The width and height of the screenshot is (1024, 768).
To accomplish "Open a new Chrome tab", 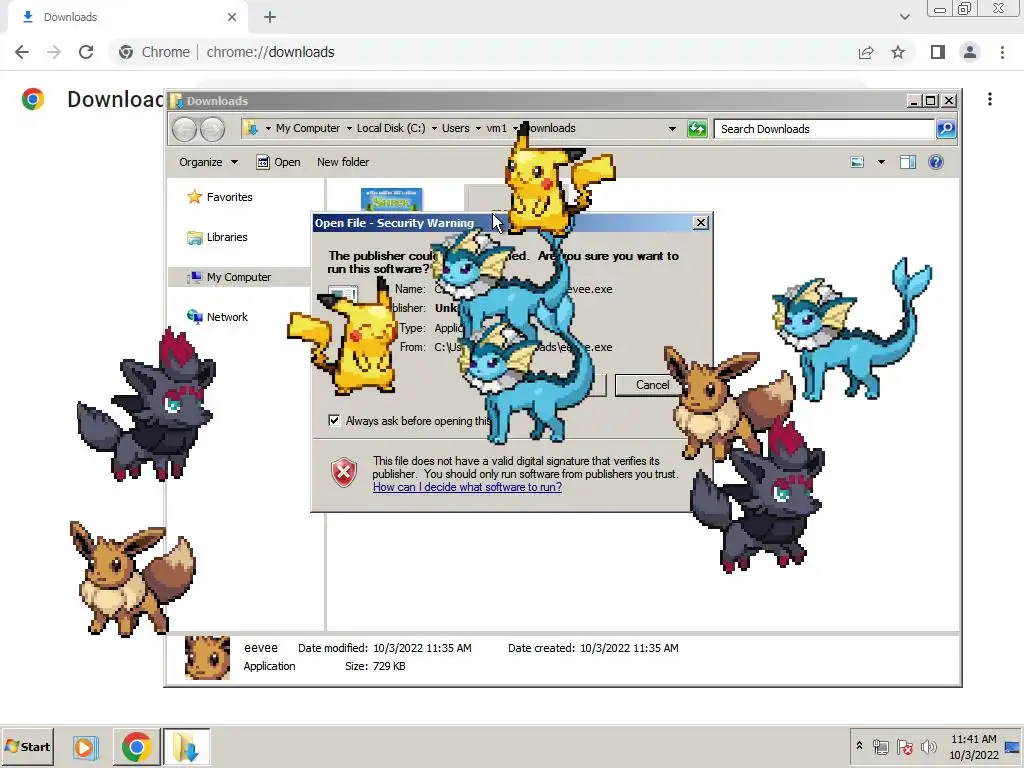I will tap(270, 17).
